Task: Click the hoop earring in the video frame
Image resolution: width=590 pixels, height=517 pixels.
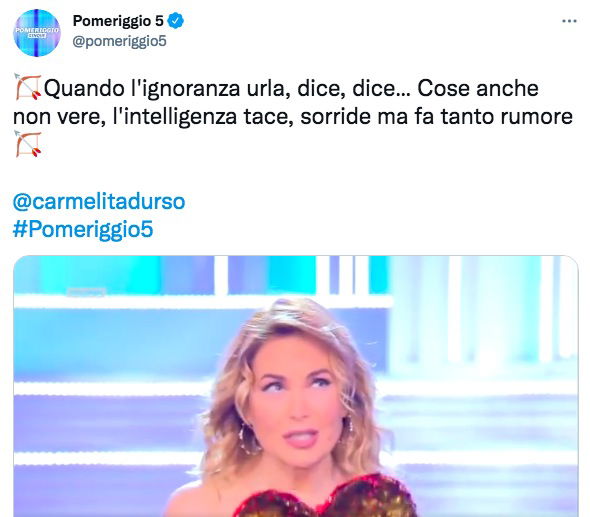Action: coord(249,438)
